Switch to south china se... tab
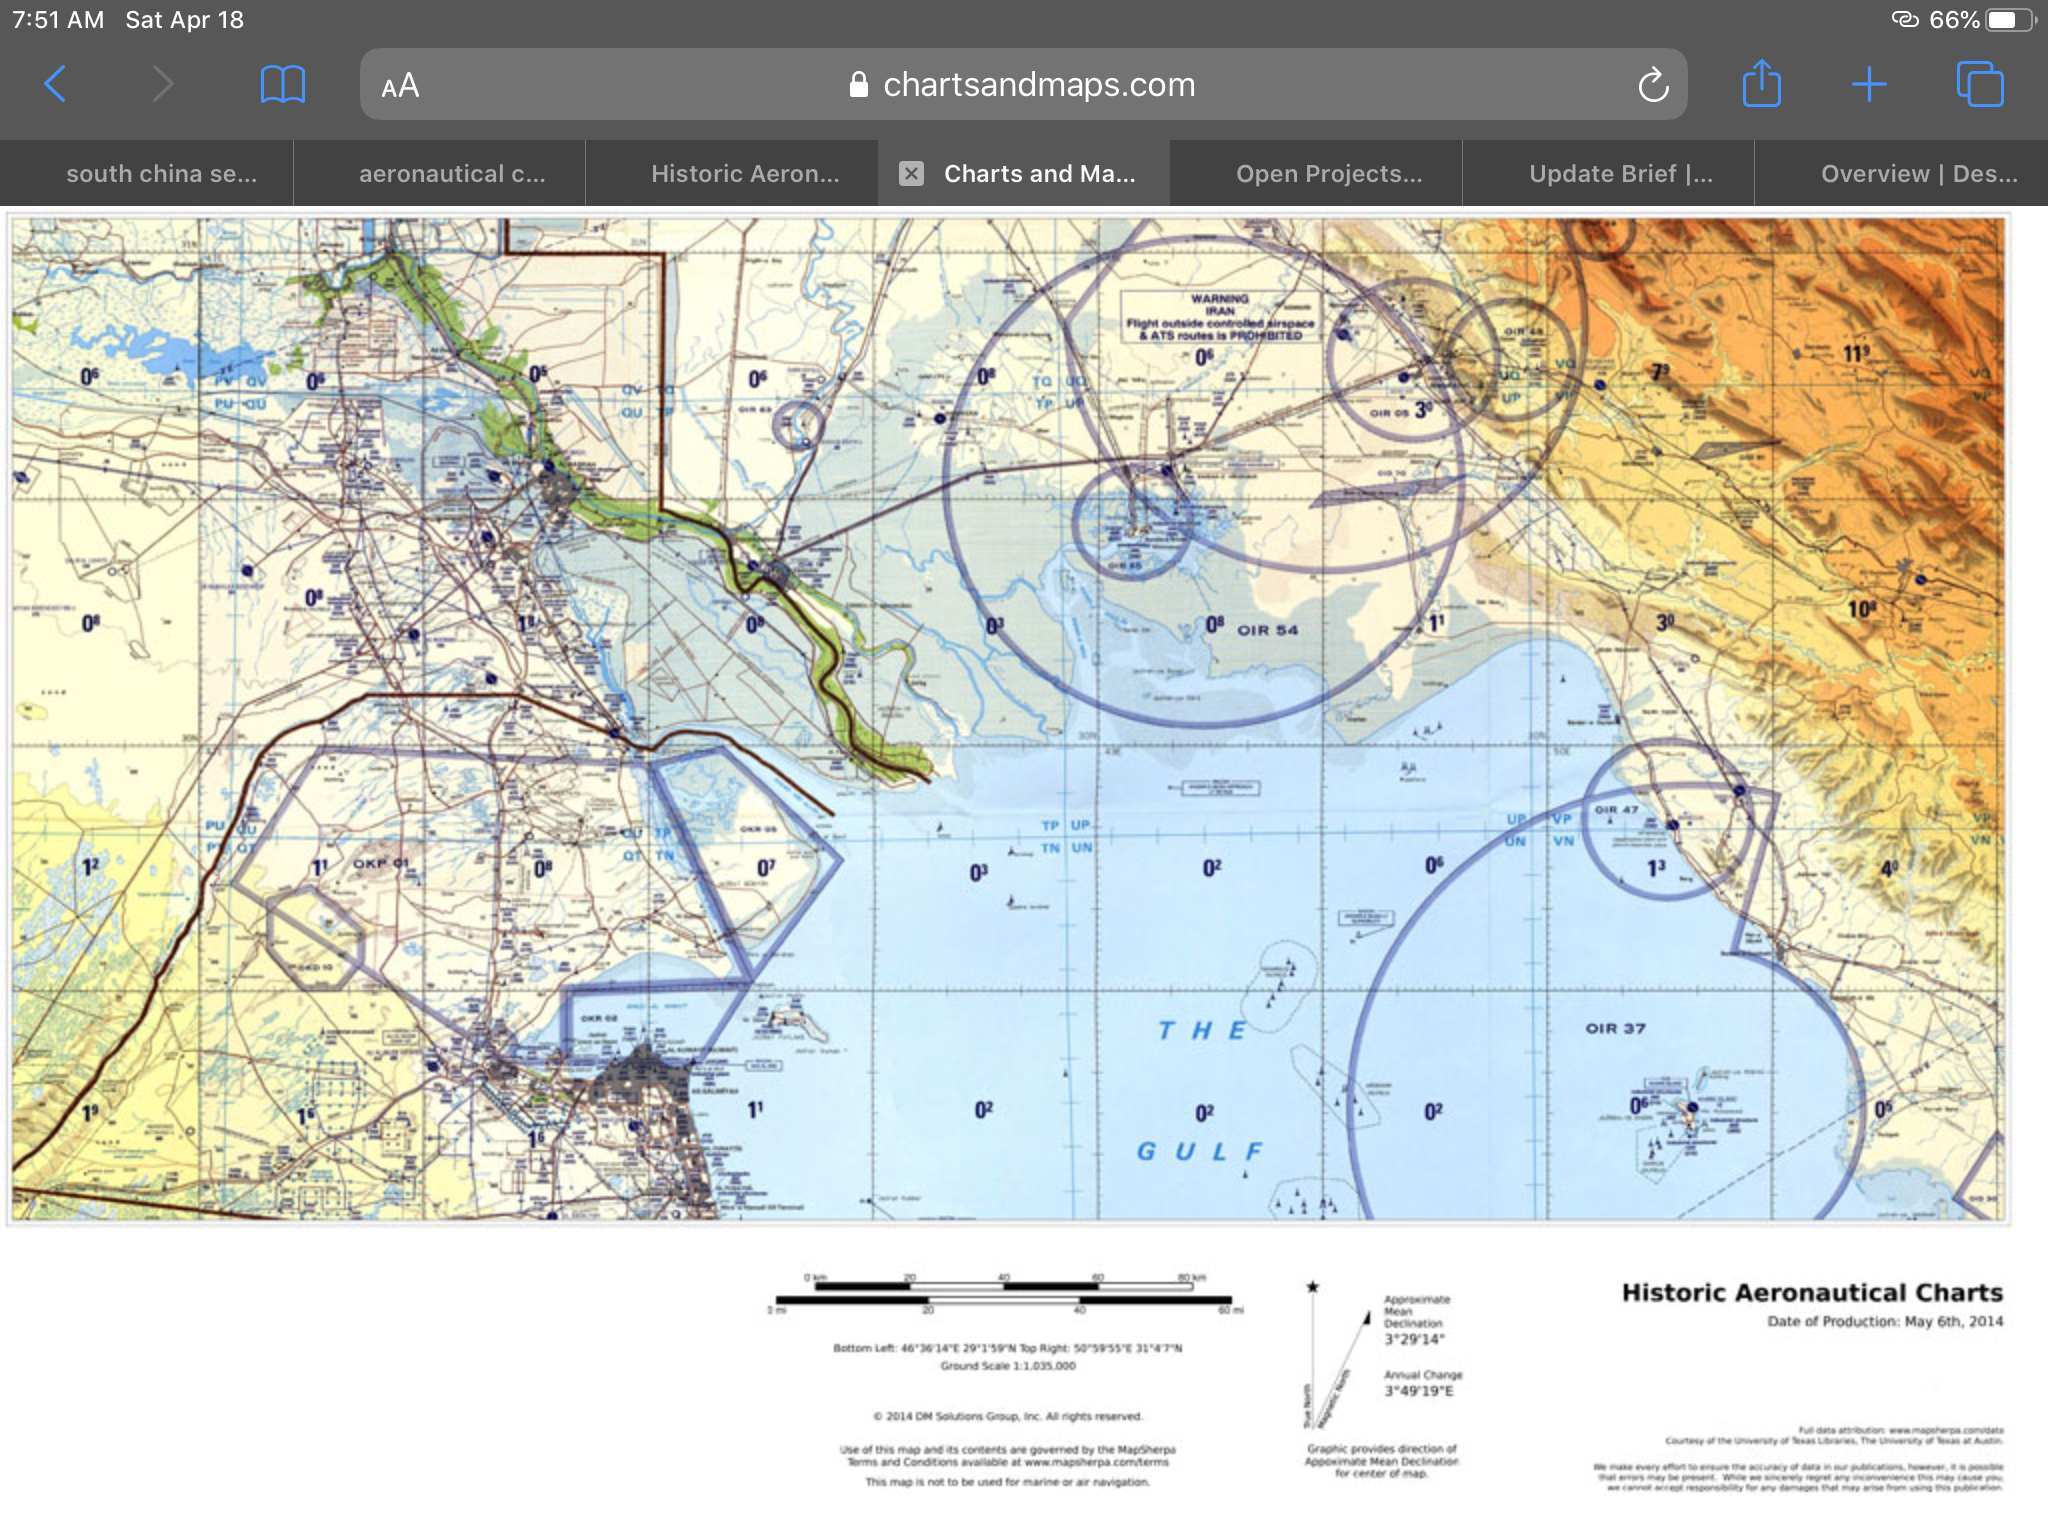The height and width of the screenshot is (1536, 2048). point(161,174)
